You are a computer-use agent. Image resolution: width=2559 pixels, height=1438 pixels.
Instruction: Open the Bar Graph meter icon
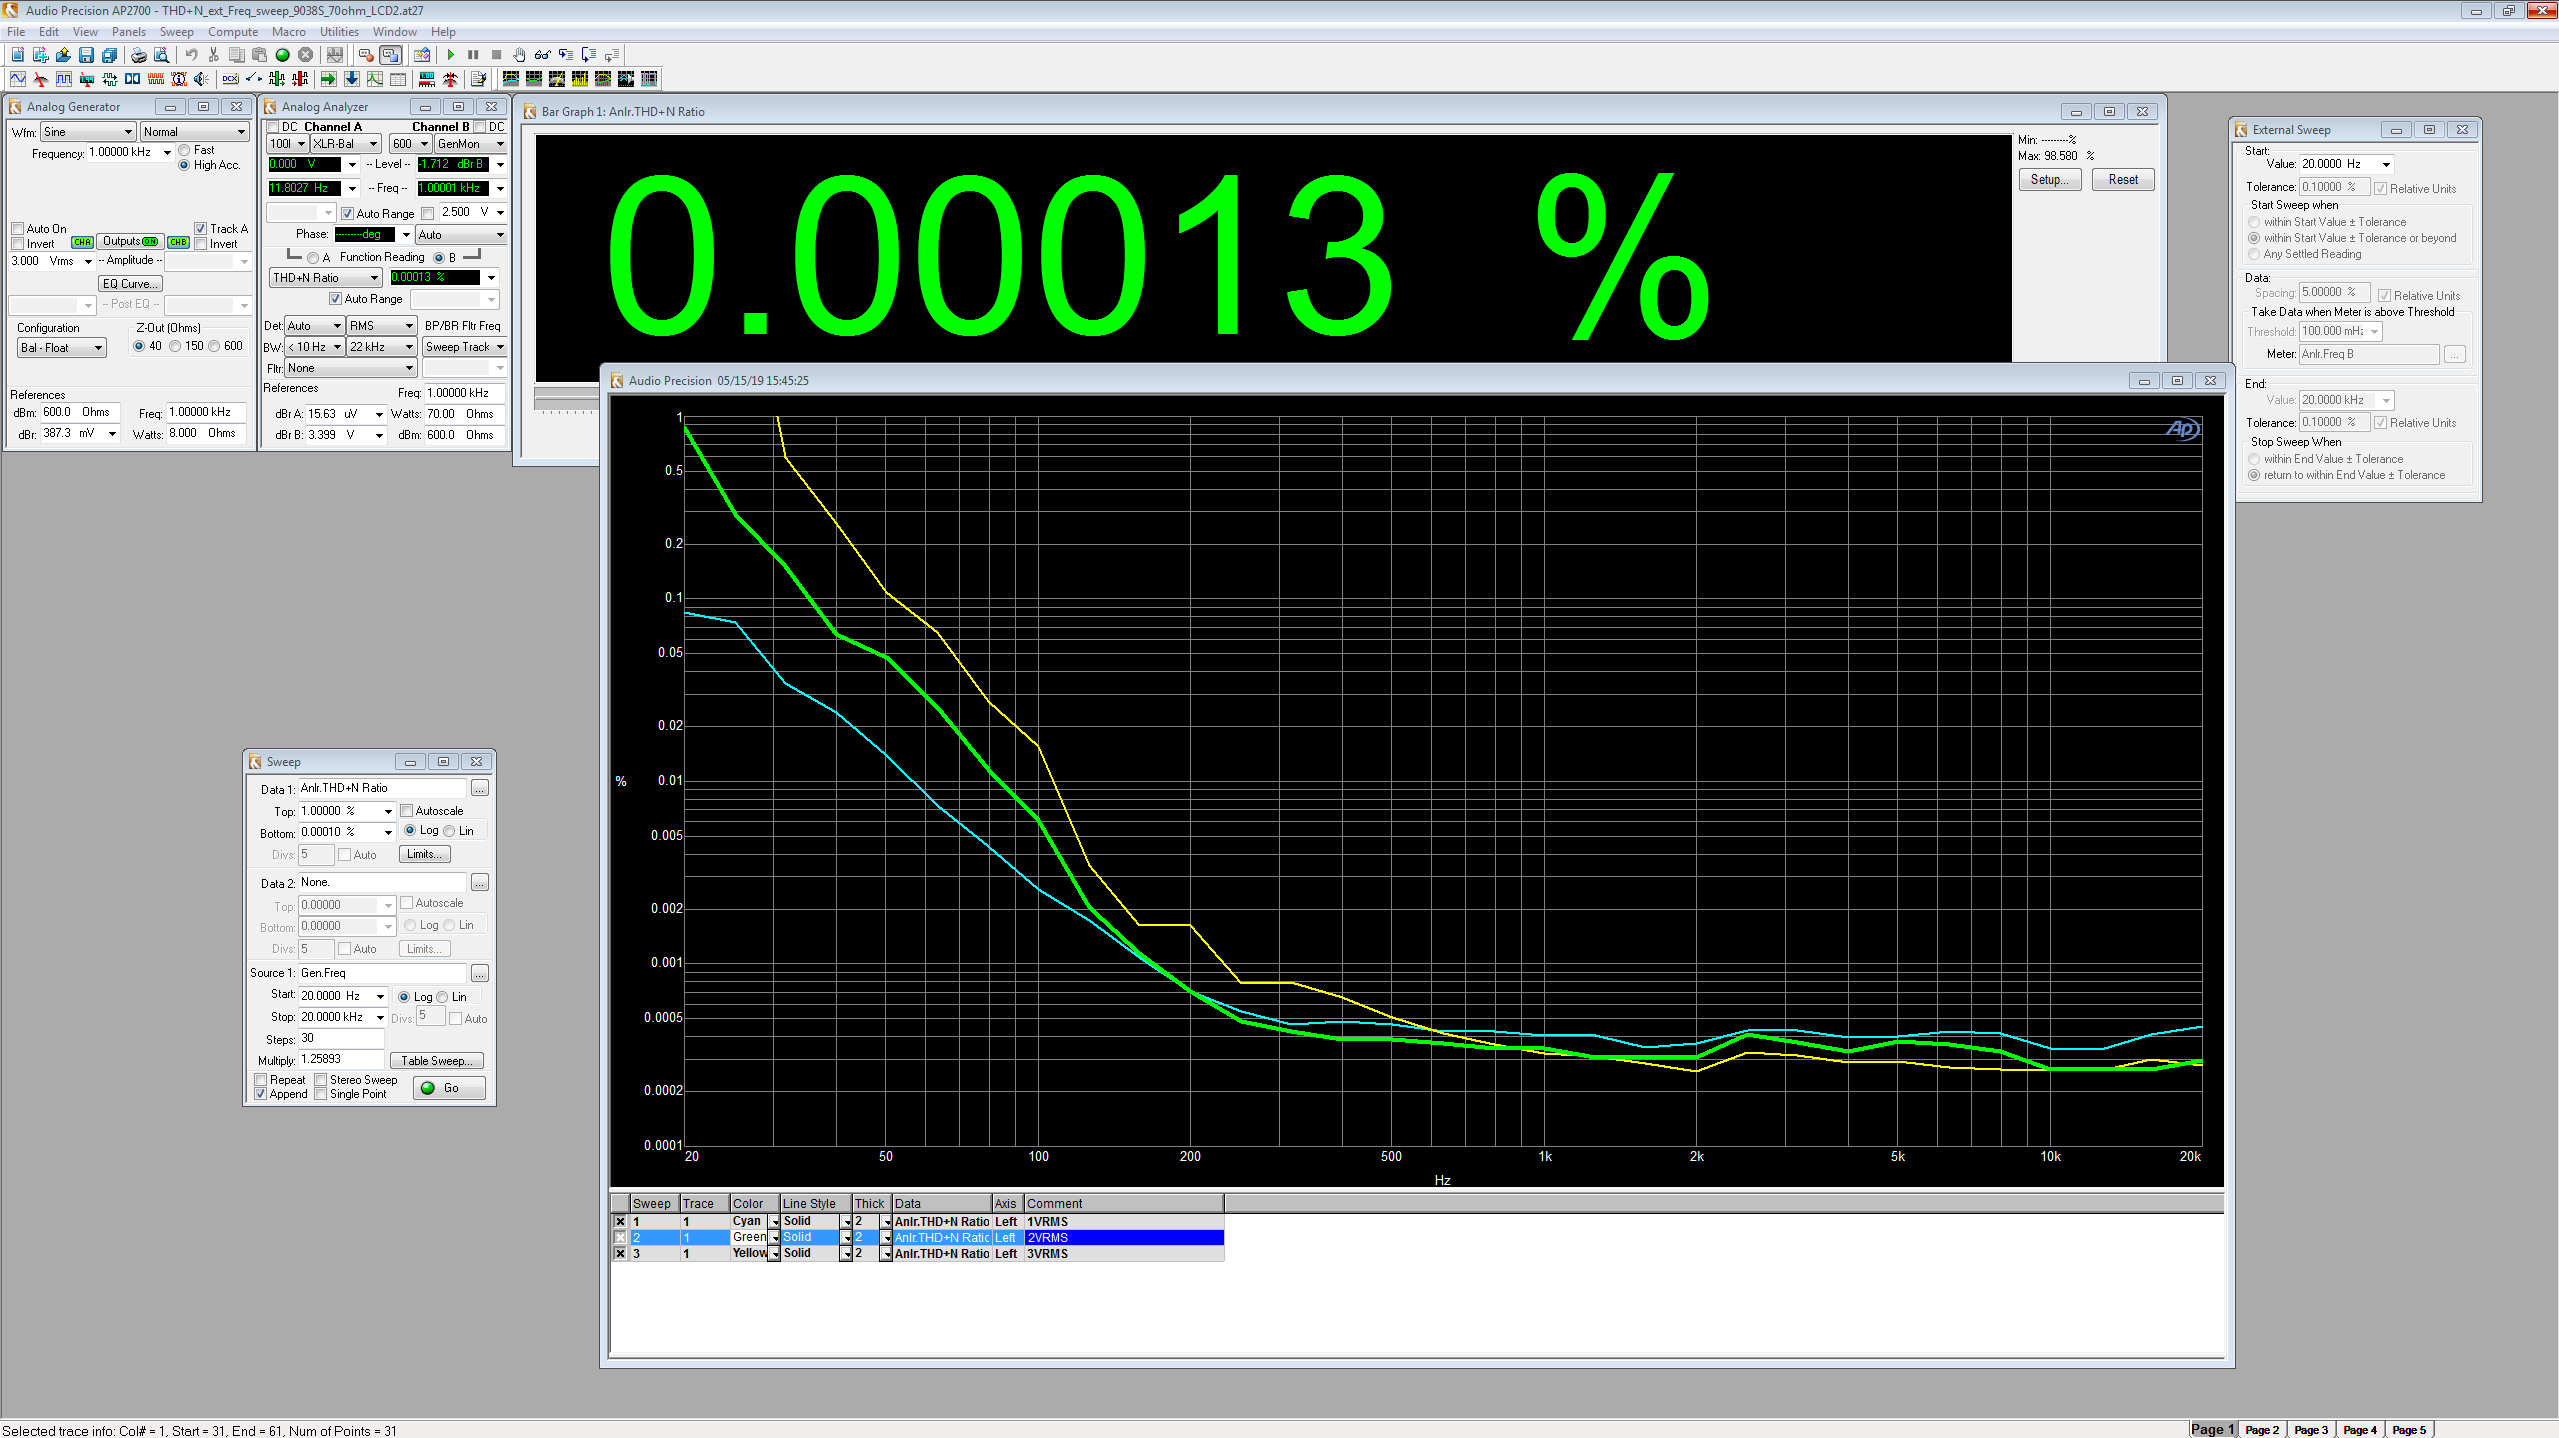pos(427,79)
